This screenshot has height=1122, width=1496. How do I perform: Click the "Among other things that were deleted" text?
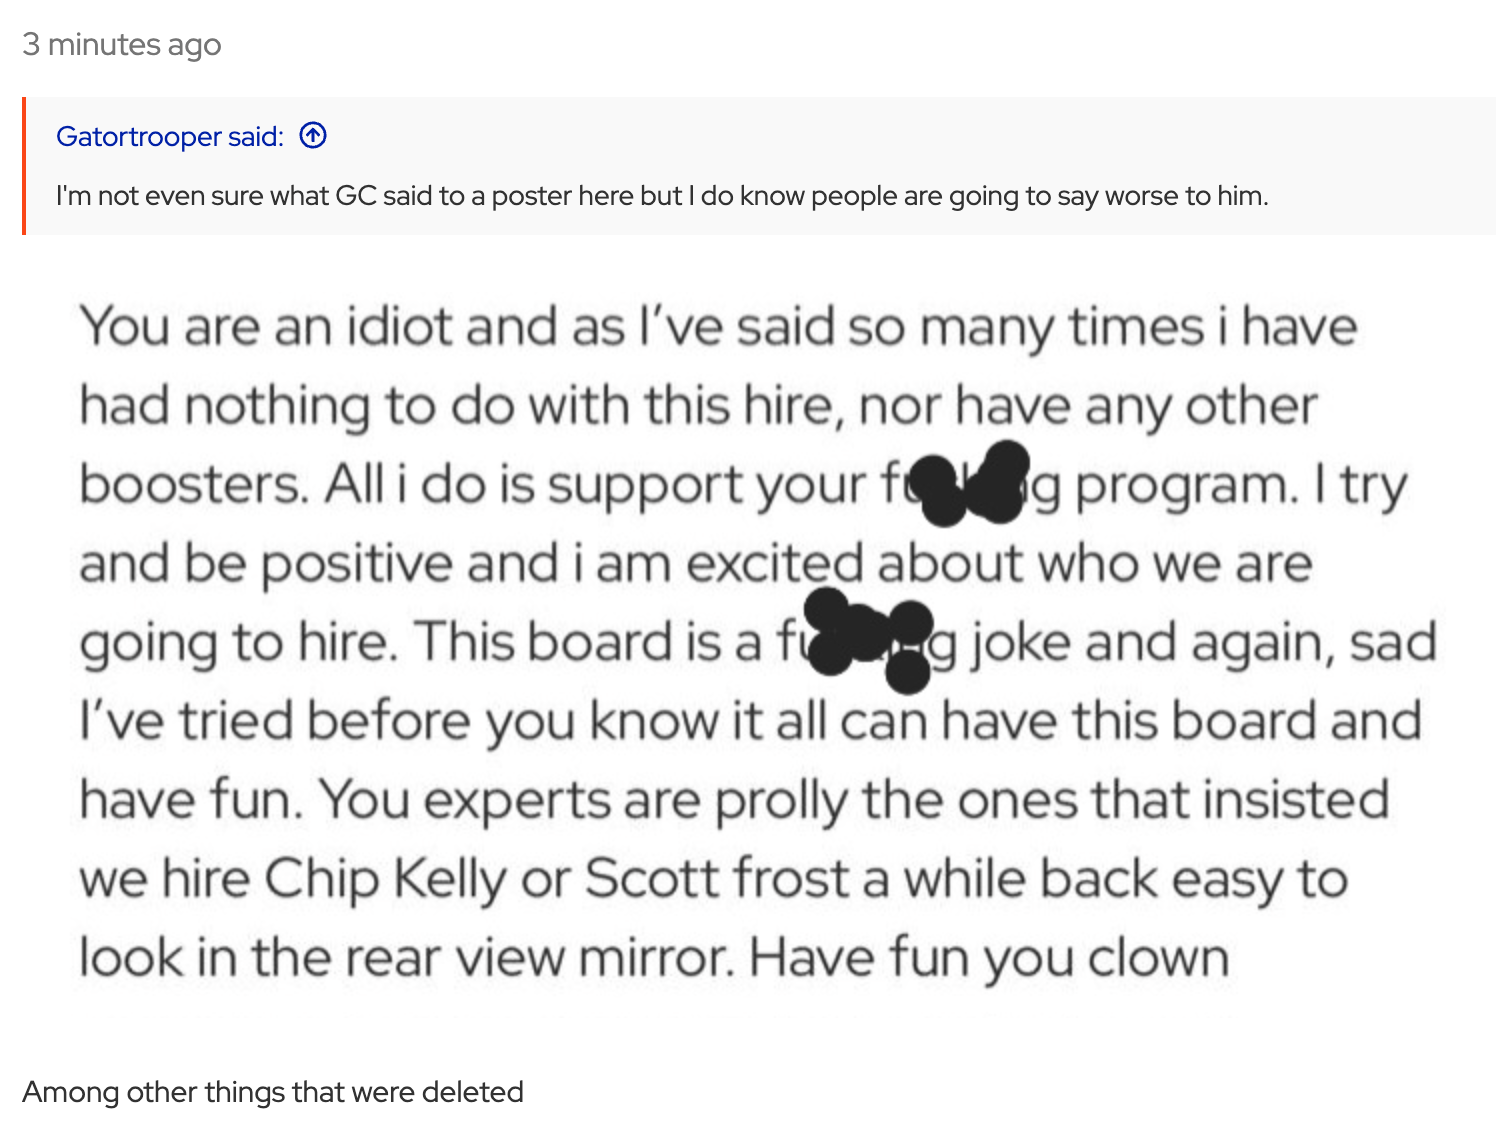click(273, 1091)
